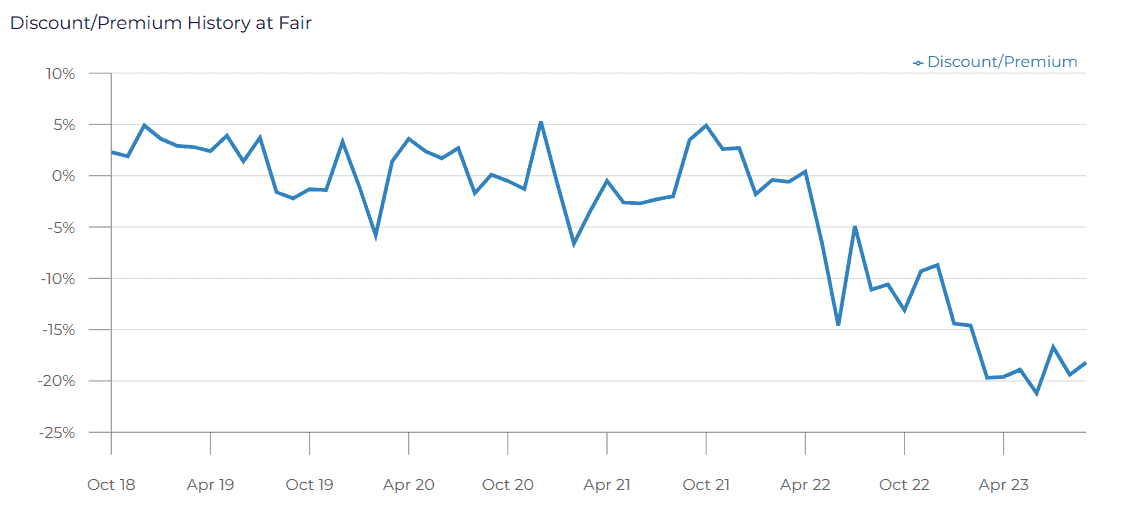The image size is (1131, 529).
Task: Click the chart title 'Discount/Premium History at Fair'
Action: click(x=161, y=23)
